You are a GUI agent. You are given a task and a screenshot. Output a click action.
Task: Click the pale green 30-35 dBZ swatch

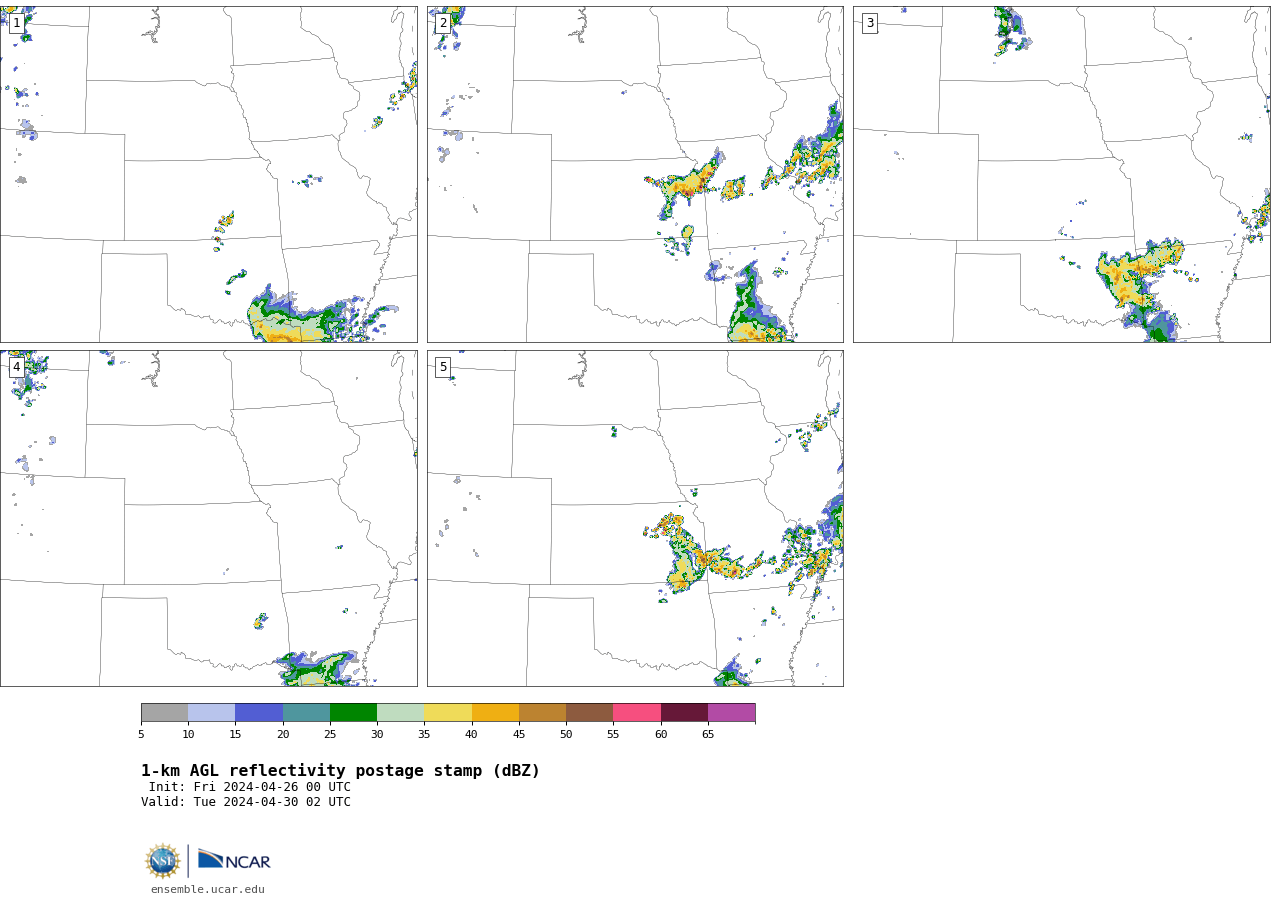pyautogui.click(x=401, y=713)
